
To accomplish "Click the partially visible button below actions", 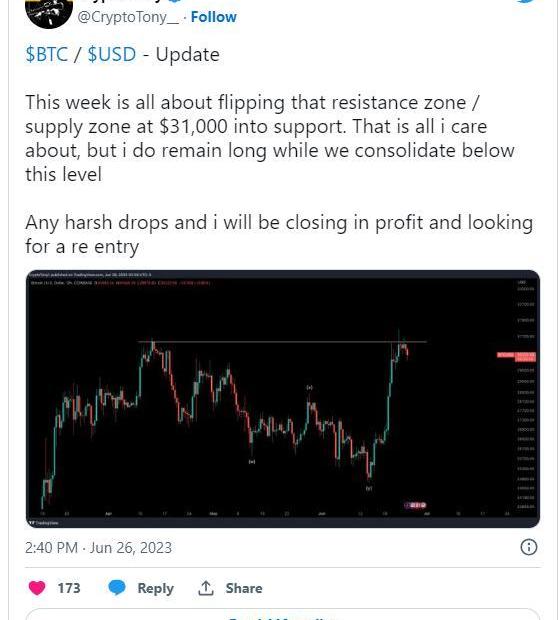I will [283, 614].
